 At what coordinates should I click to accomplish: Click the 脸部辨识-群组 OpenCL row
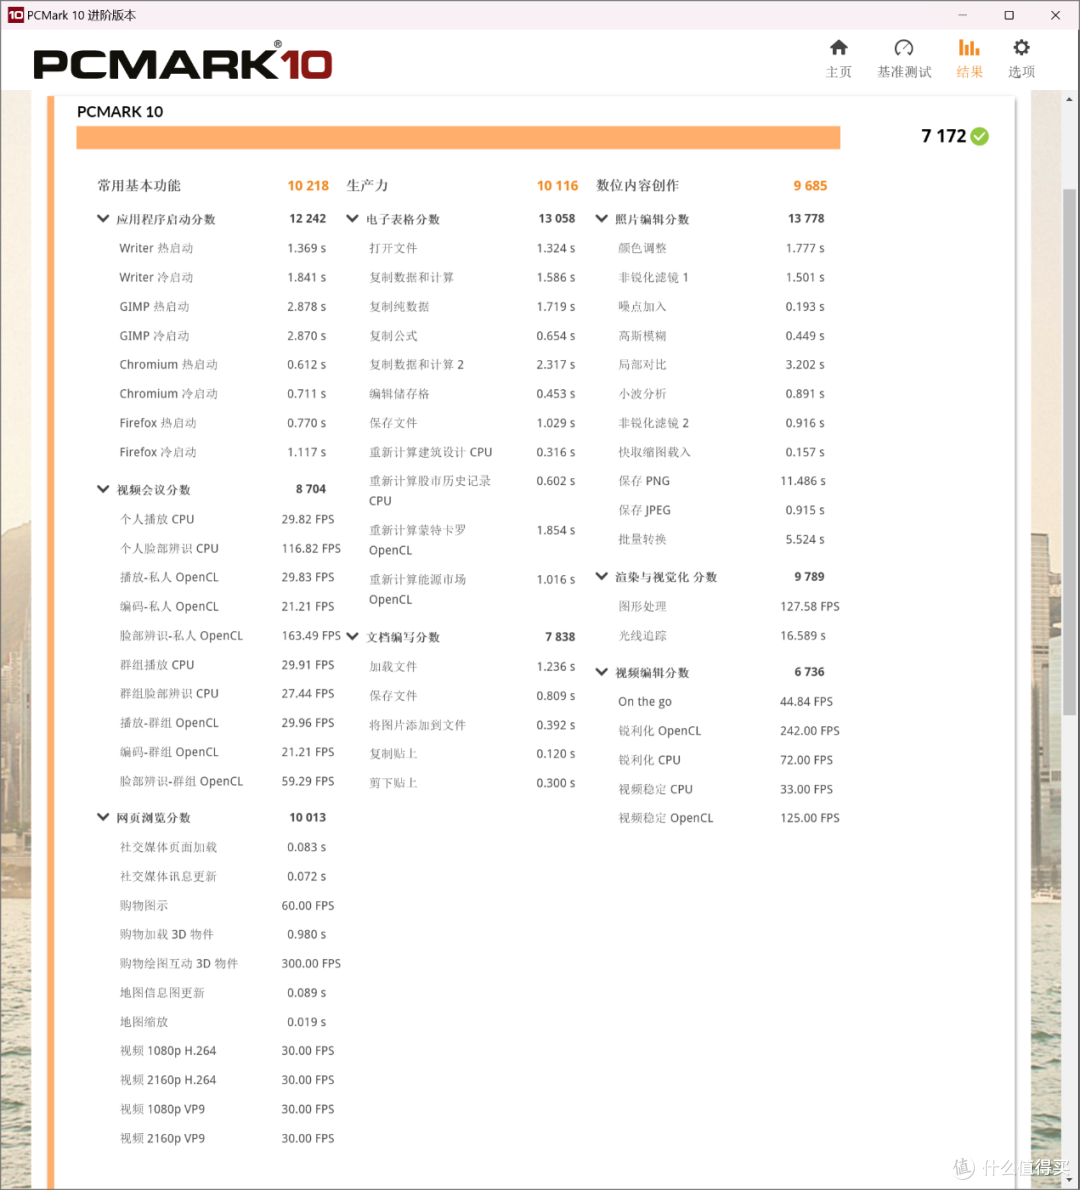click(226, 781)
